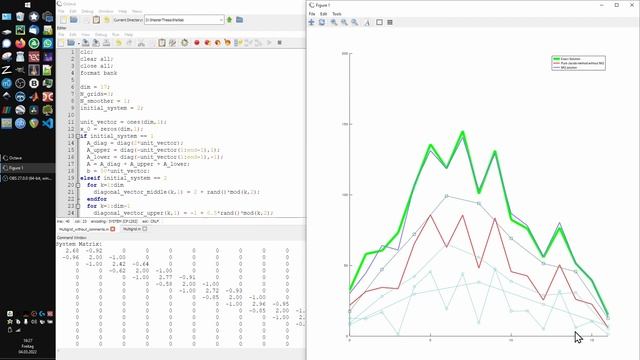Launch WhatsApp from the taskbar icons
Viewport: 640px width, 360px height.
(47, 43)
